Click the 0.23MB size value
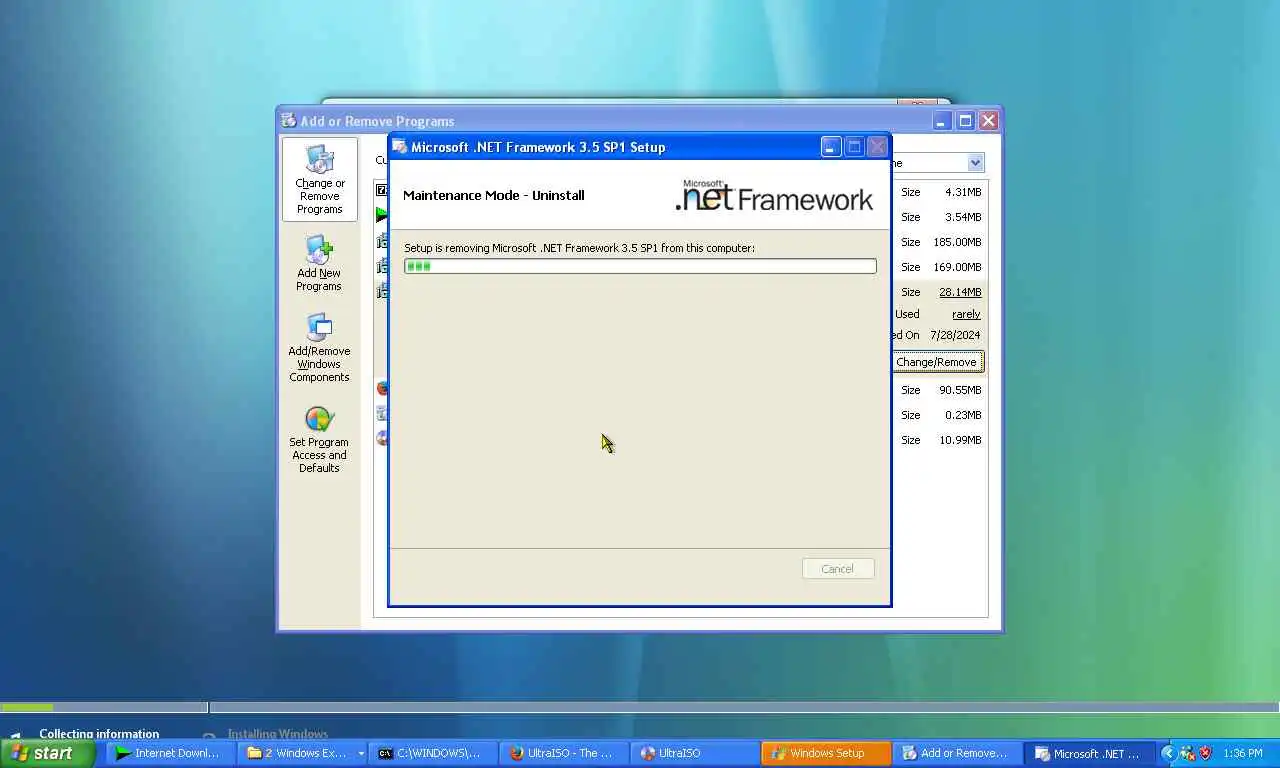1280x768 pixels. click(963, 415)
